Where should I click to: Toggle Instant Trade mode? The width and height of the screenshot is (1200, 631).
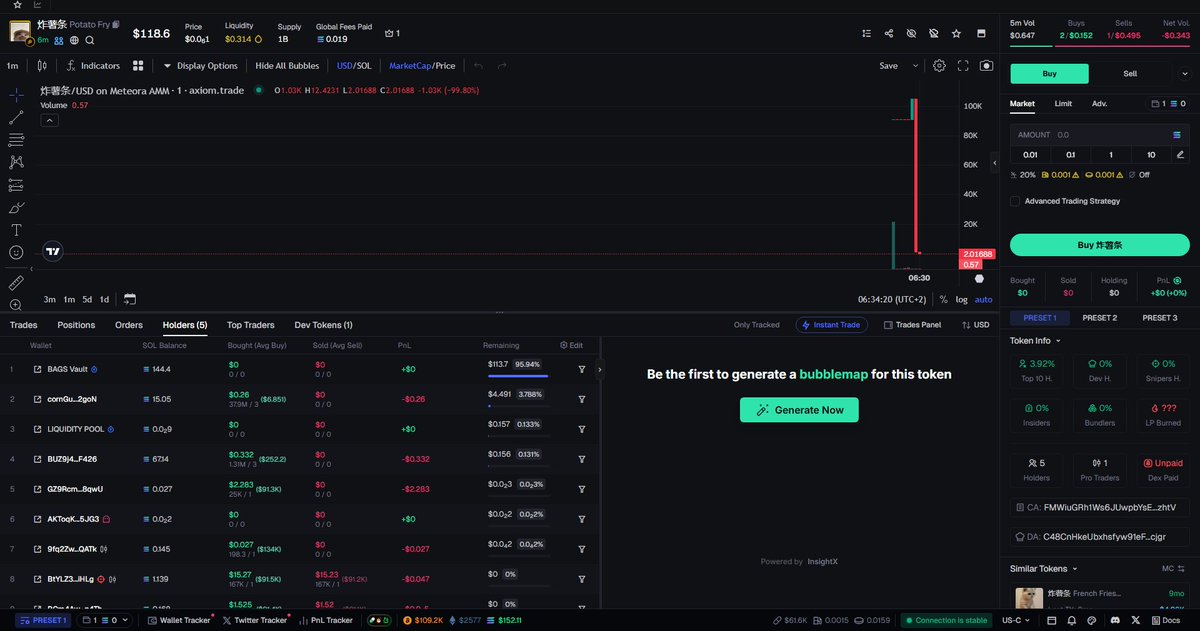click(x=832, y=325)
